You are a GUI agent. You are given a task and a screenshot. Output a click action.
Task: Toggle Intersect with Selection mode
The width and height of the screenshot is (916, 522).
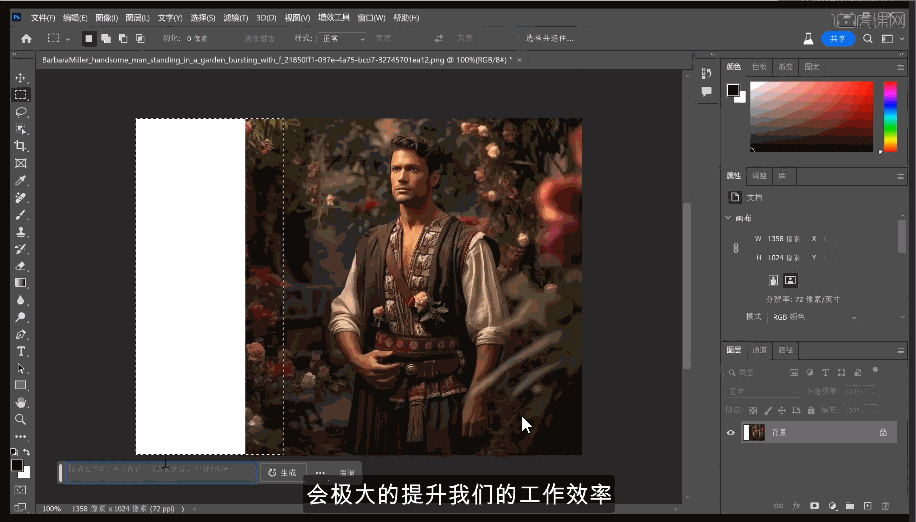(140, 39)
